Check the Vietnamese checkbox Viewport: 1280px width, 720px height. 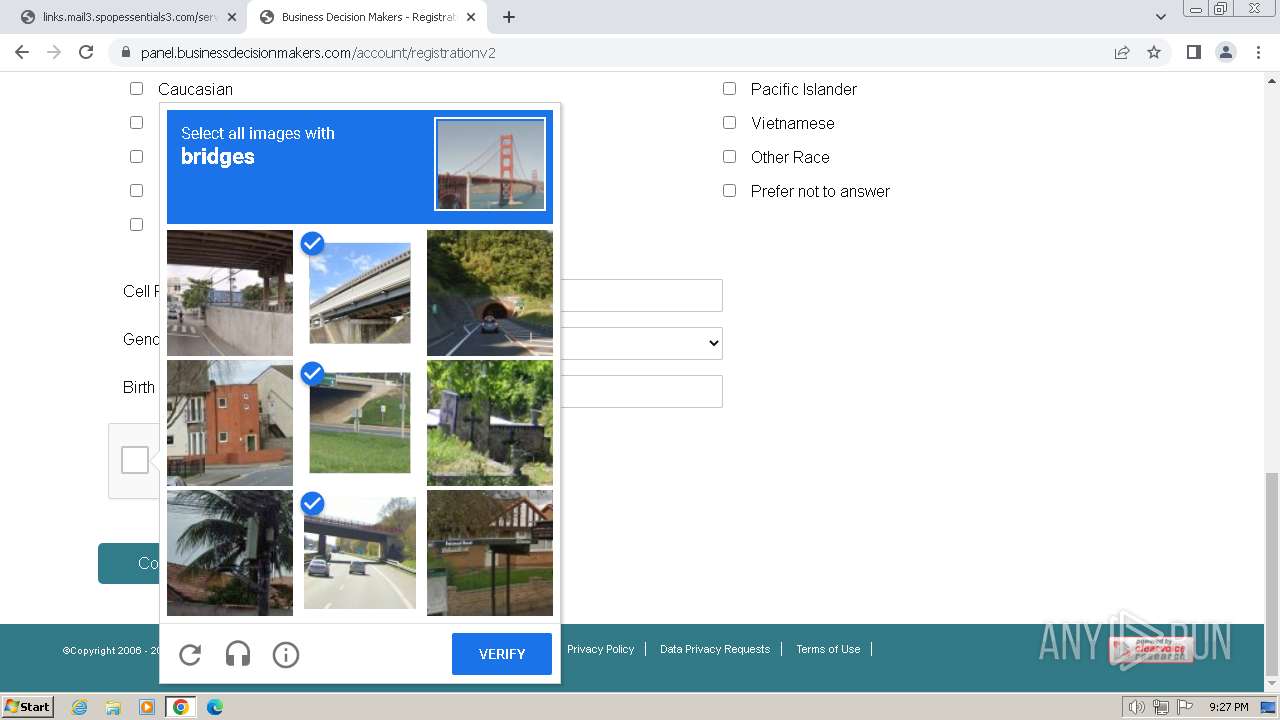click(x=729, y=123)
